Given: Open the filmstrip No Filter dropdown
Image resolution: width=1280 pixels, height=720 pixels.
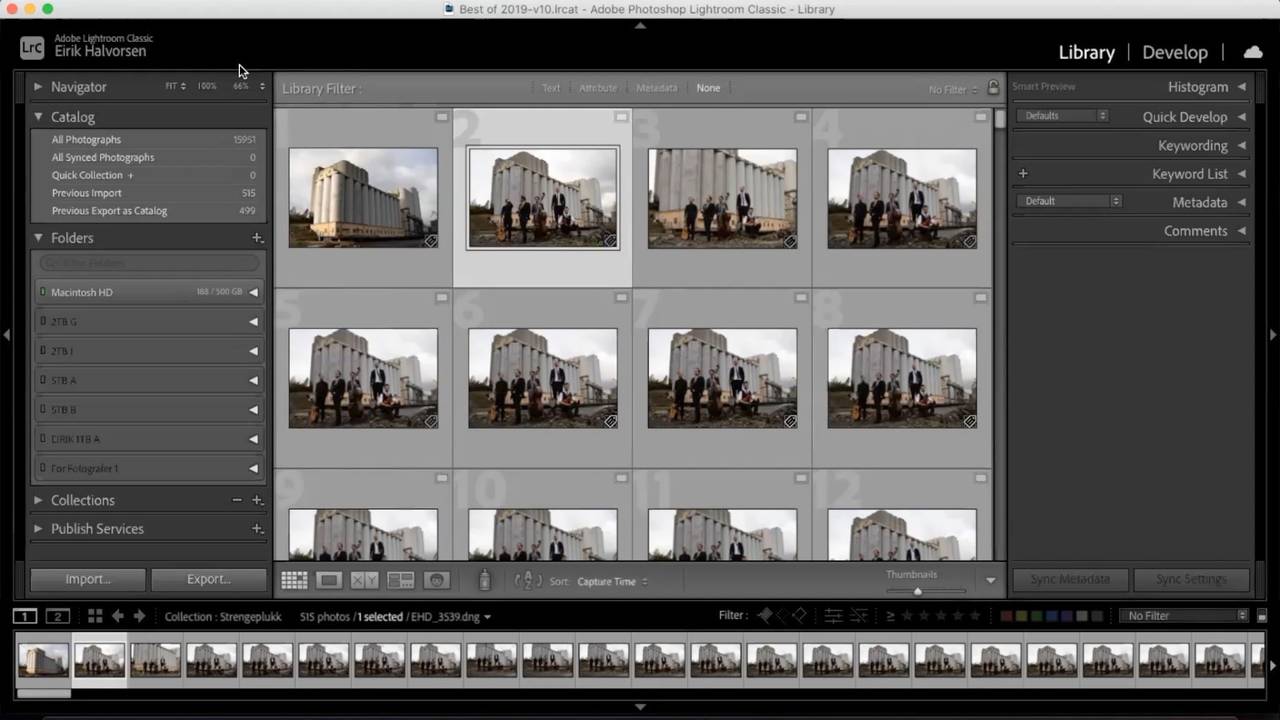Looking at the screenshot, I should point(1185,616).
